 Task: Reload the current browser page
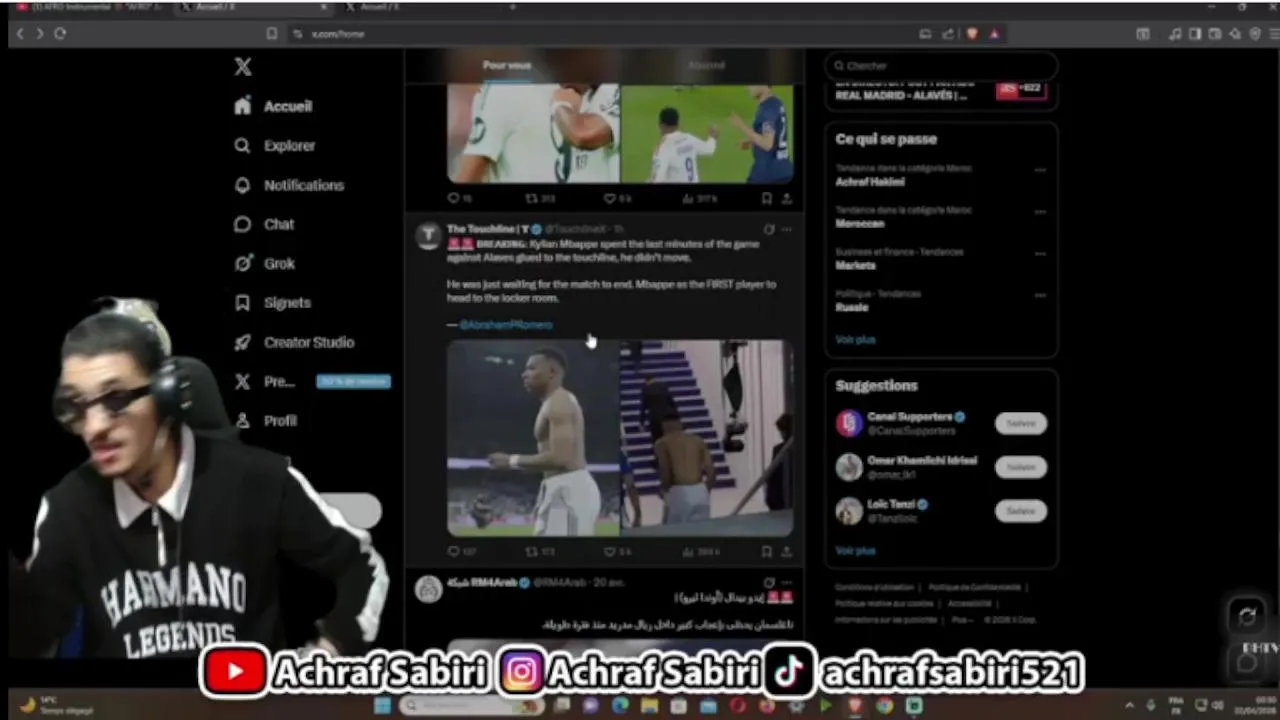click(60, 34)
